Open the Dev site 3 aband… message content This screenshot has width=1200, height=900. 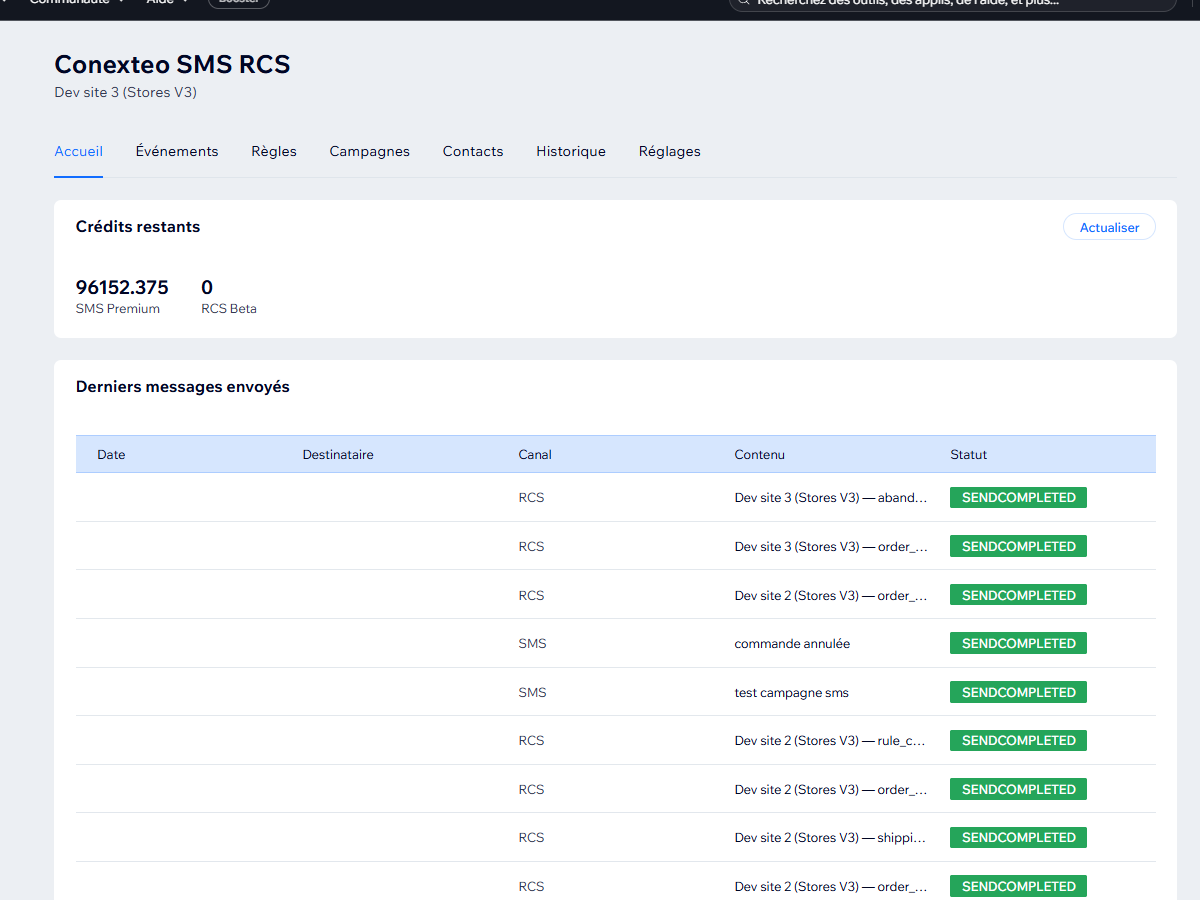[x=831, y=497]
